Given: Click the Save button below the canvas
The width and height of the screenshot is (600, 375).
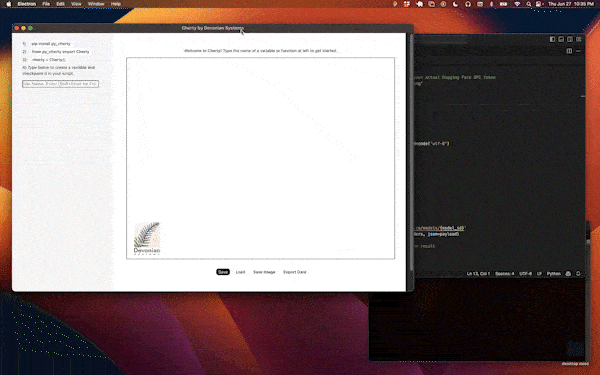Looking at the screenshot, I should click(223, 272).
